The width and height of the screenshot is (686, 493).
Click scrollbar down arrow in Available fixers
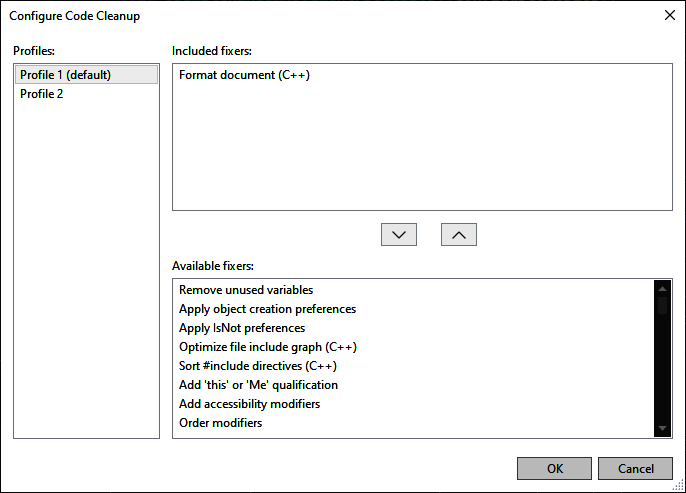tap(662, 429)
